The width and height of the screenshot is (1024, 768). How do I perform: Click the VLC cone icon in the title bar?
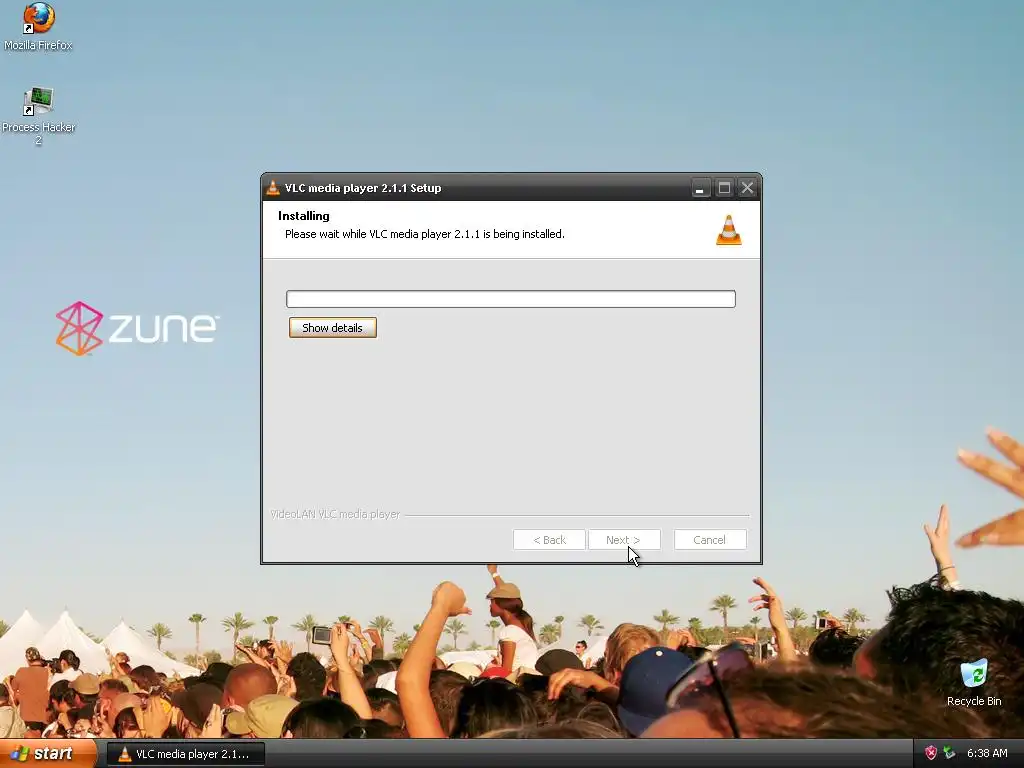click(x=273, y=188)
